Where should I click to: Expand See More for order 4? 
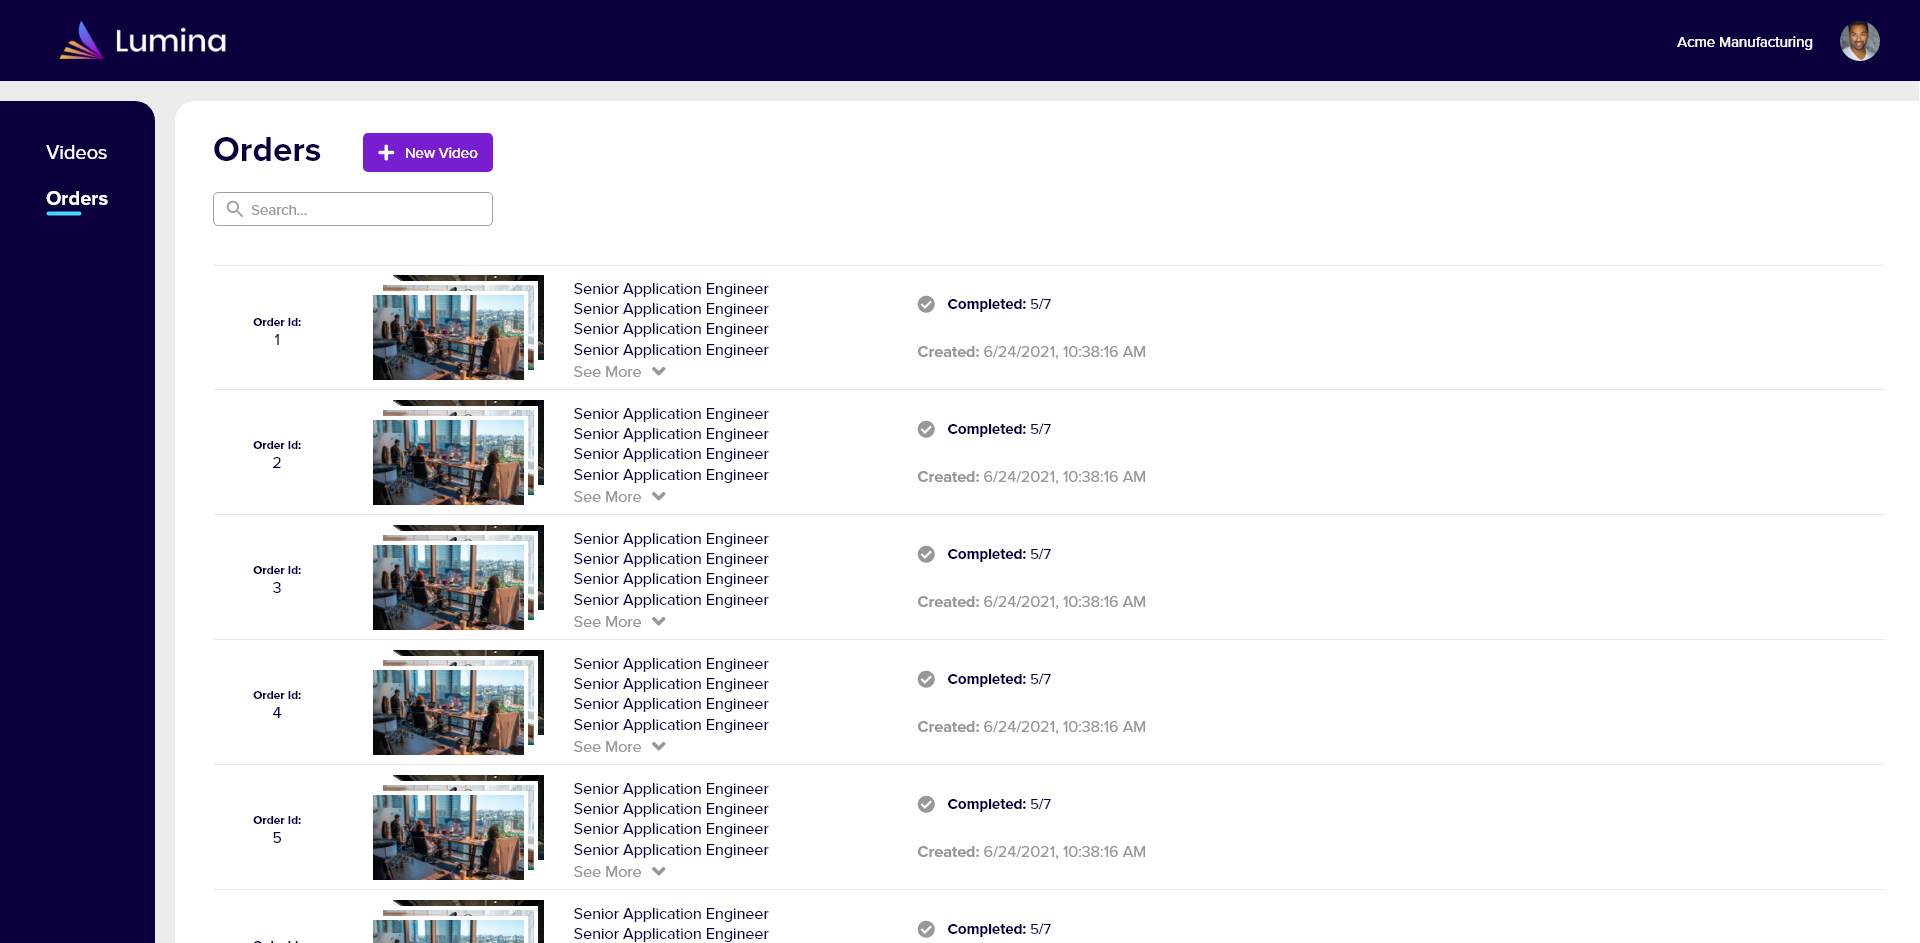[x=619, y=747]
